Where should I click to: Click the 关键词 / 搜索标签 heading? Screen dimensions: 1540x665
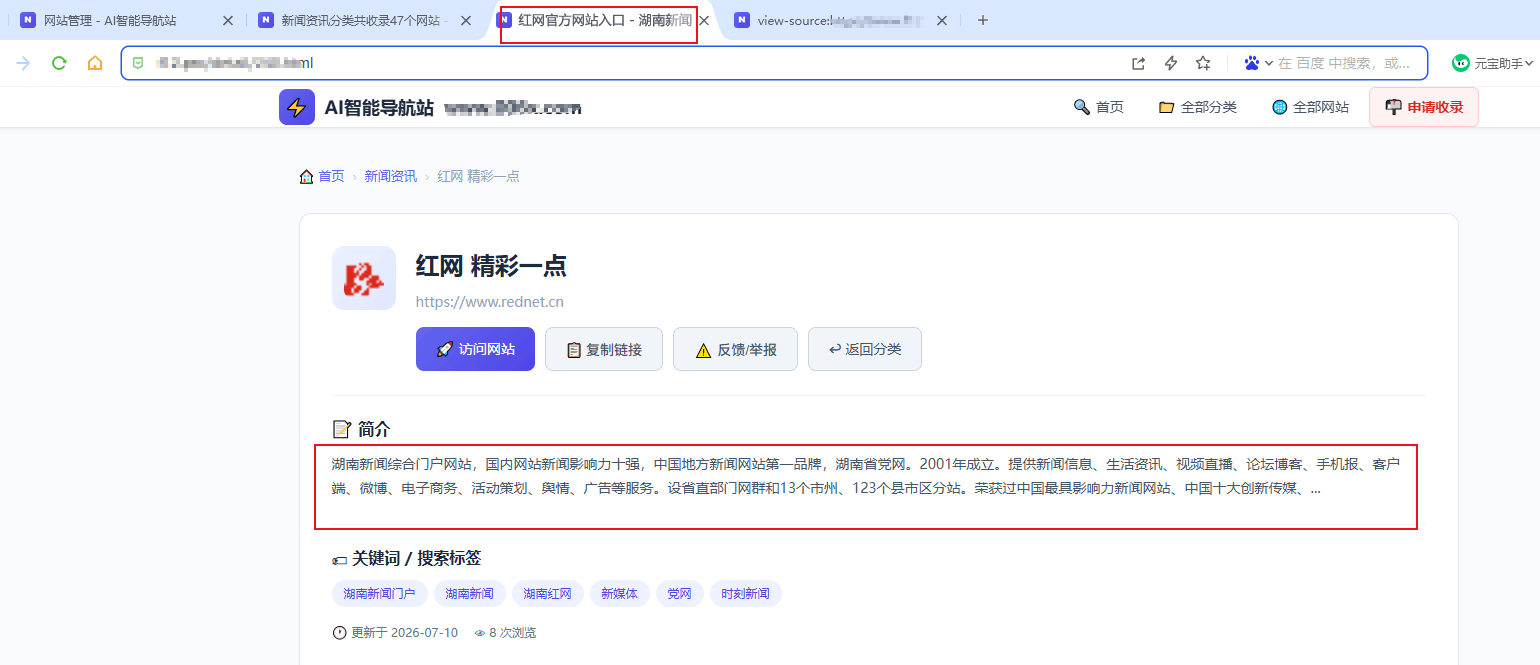point(407,558)
